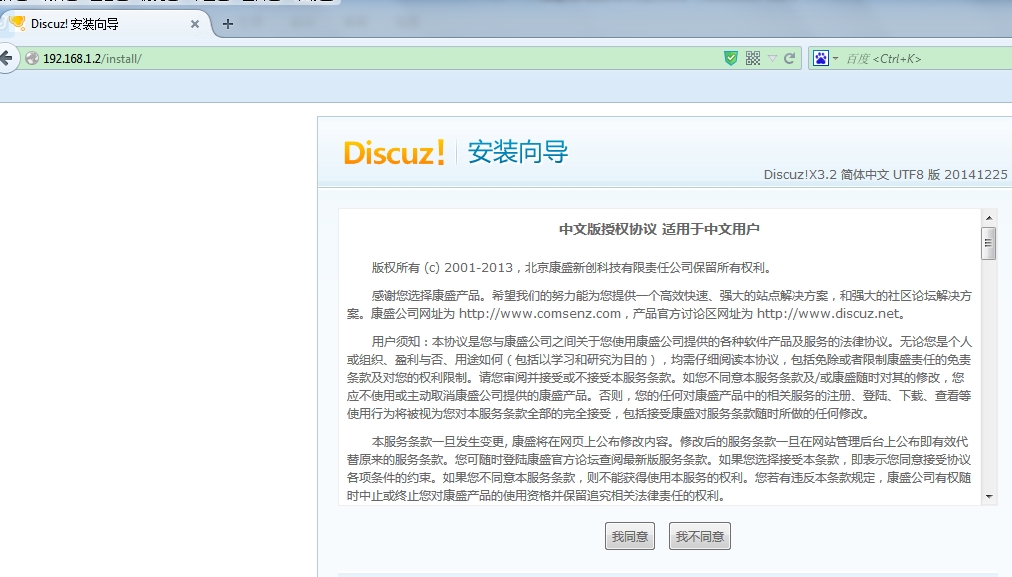Open a new tab with plus button
This screenshot has width=1012, height=577.
(x=227, y=24)
